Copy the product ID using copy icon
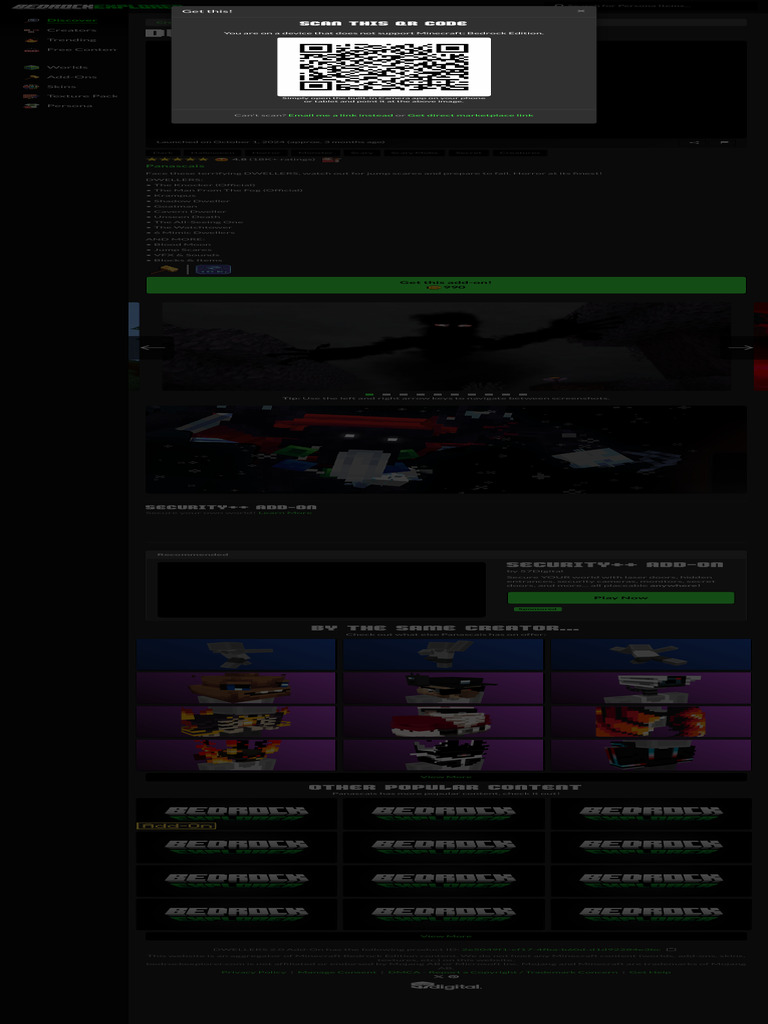768x1024 pixels. tap(671, 950)
